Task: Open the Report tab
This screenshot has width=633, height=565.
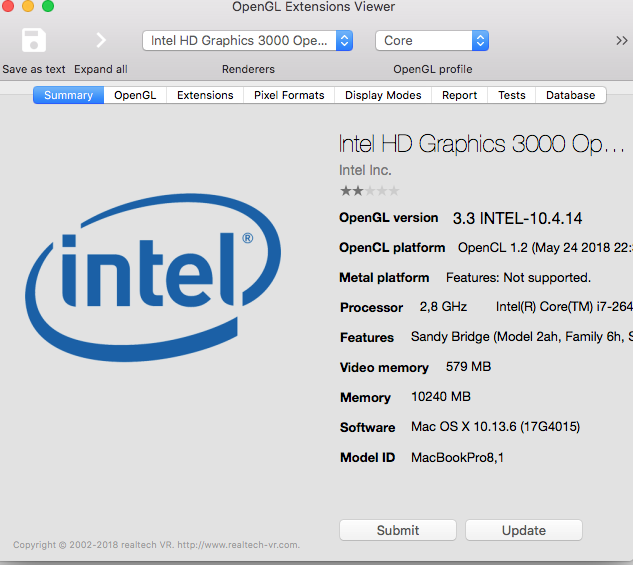Action: [459, 95]
